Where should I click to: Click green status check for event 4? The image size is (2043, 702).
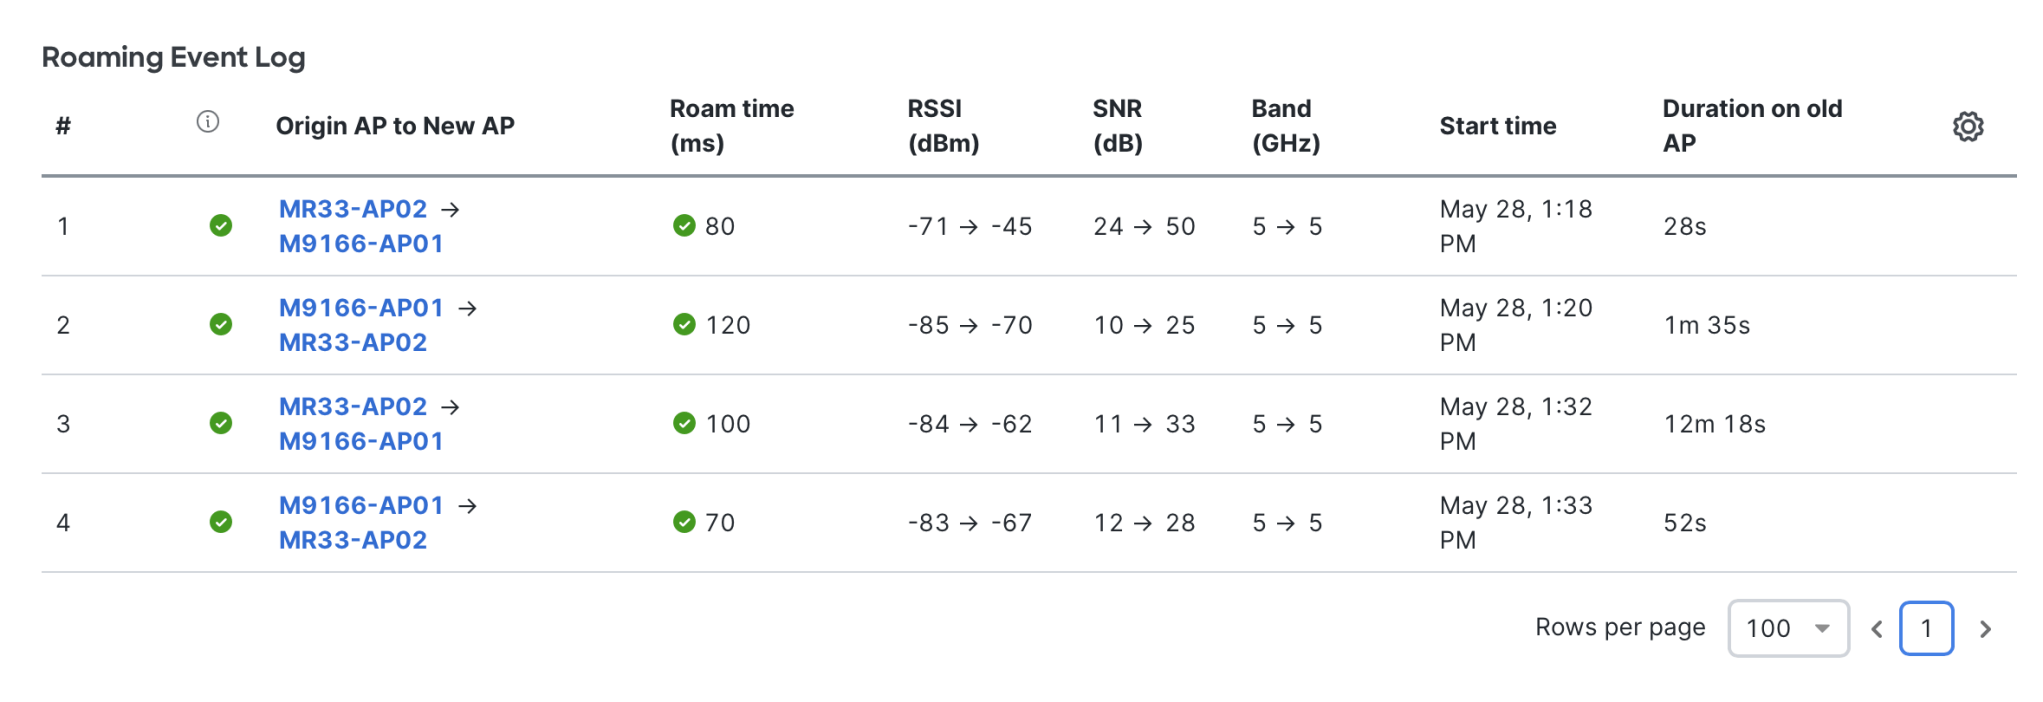pos(221,522)
